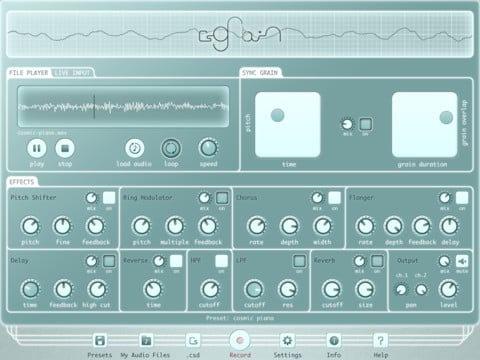The image size is (480, 360).
Task: Open My Audio Files folder icon
Action: point(146,341)
